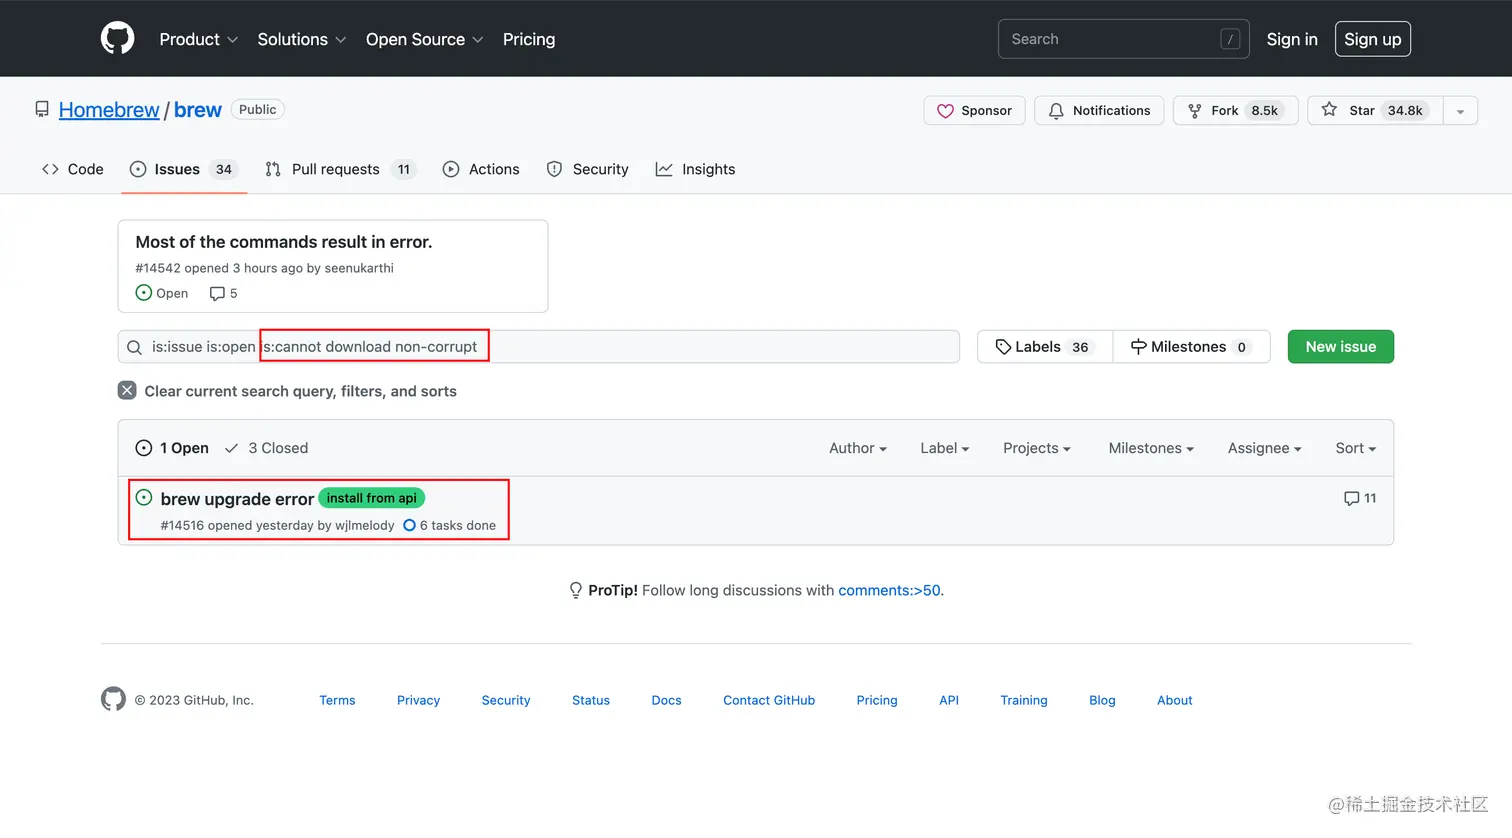Image resolution: width=1512 pixels, height=838 pixels.
Task: Open the 'brew upgrade error' issue
Action: pos(237,499)
